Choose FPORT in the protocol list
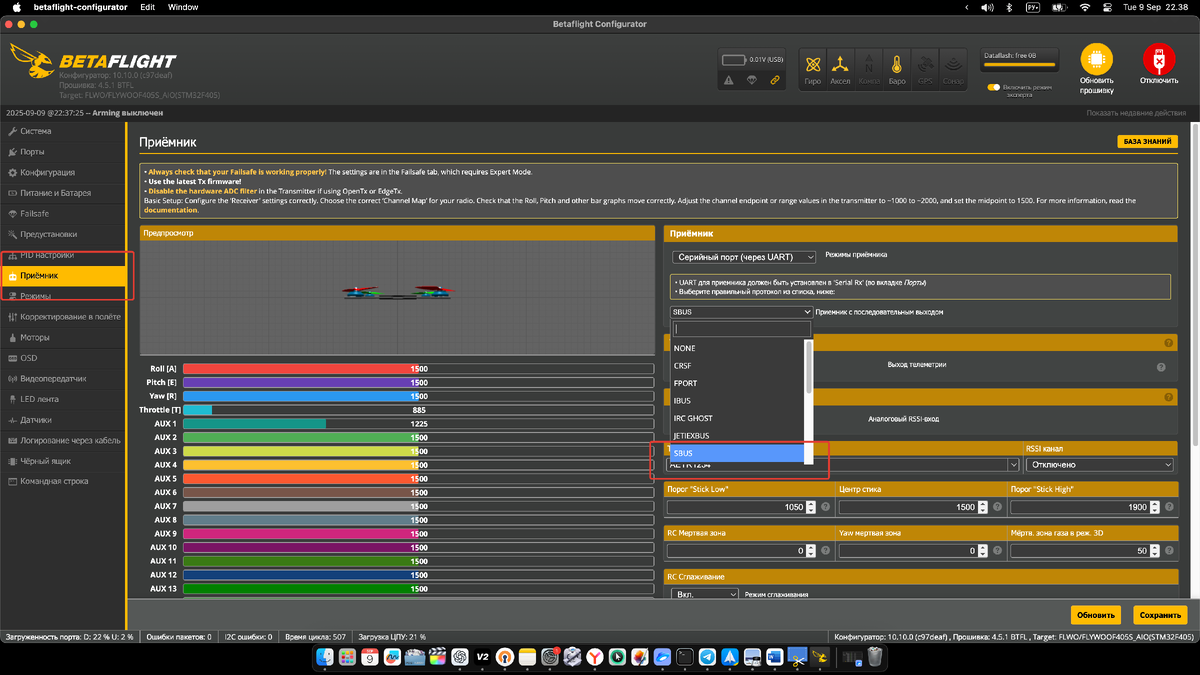 point(738,383)
